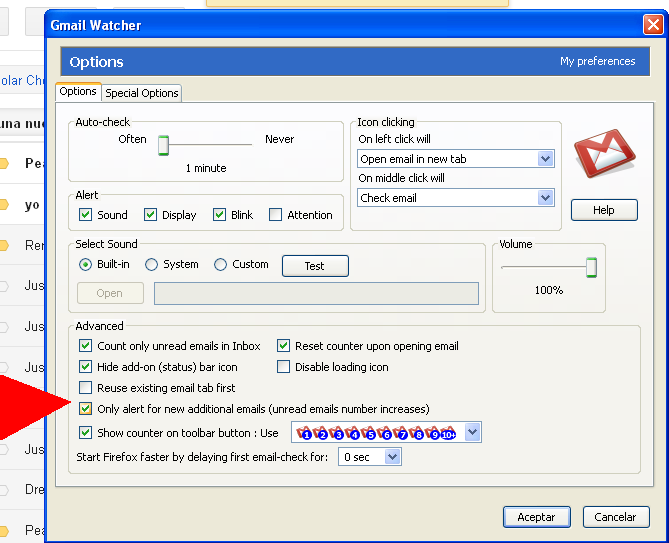Expand the middle click 'Check email' dropdown
The height and width of the screenshot is (543, 669).
click(x=456, y=198)
